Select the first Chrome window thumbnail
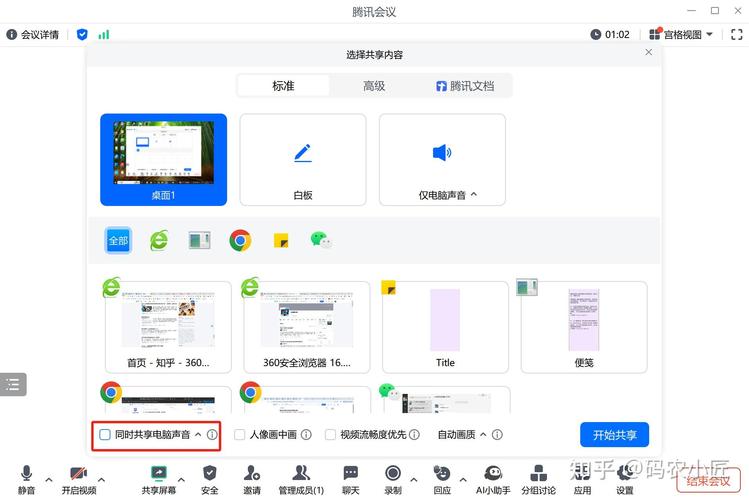 pos(168,399)
